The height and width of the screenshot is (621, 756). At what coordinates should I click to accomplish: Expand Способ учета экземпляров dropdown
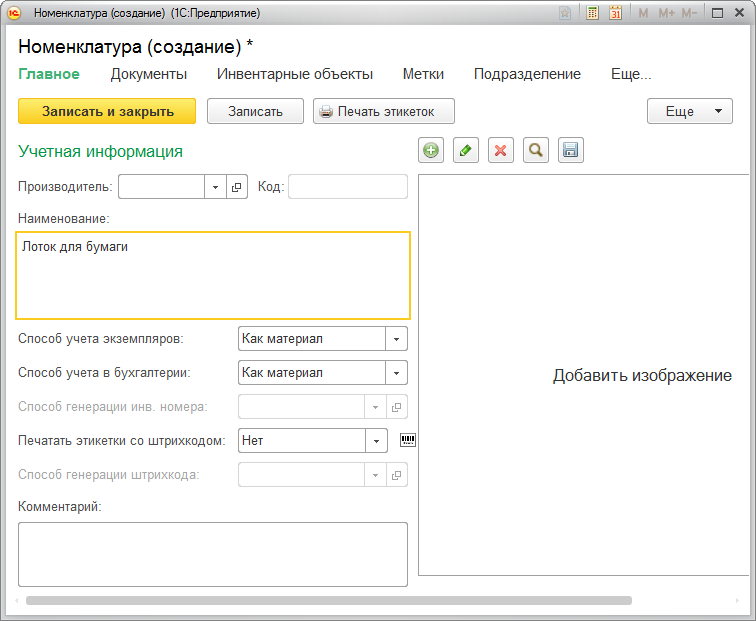coord(396,339)
